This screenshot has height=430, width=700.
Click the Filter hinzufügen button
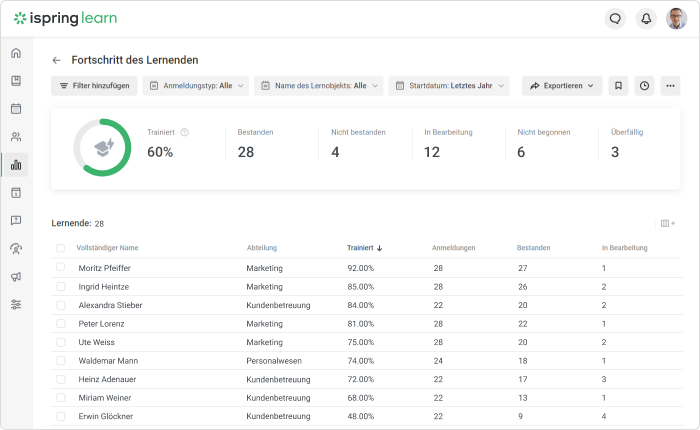click(94, 86)
